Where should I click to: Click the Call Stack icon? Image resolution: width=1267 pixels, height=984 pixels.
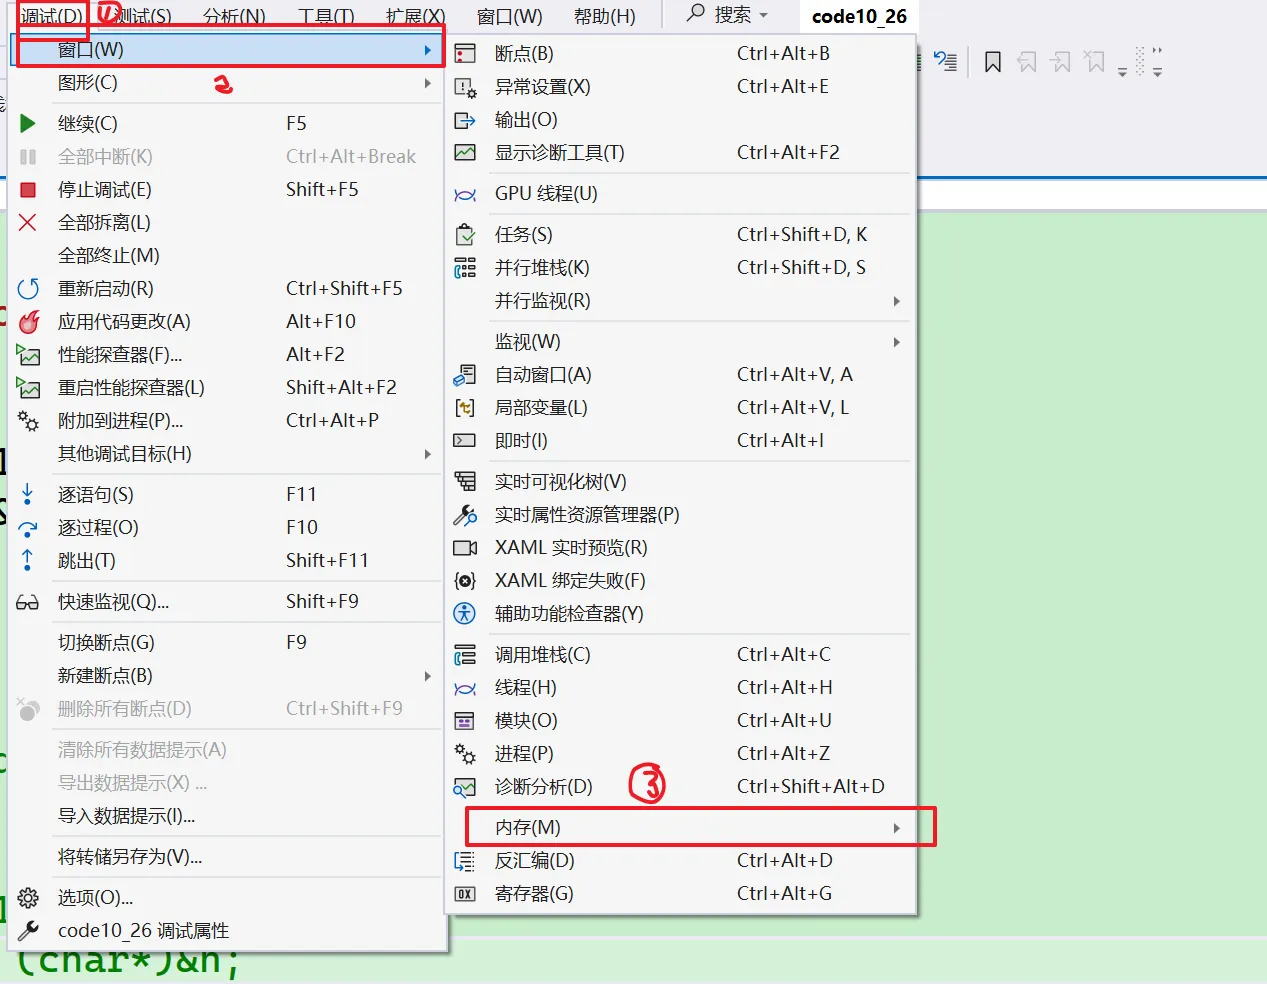click(x=465, y=655)
